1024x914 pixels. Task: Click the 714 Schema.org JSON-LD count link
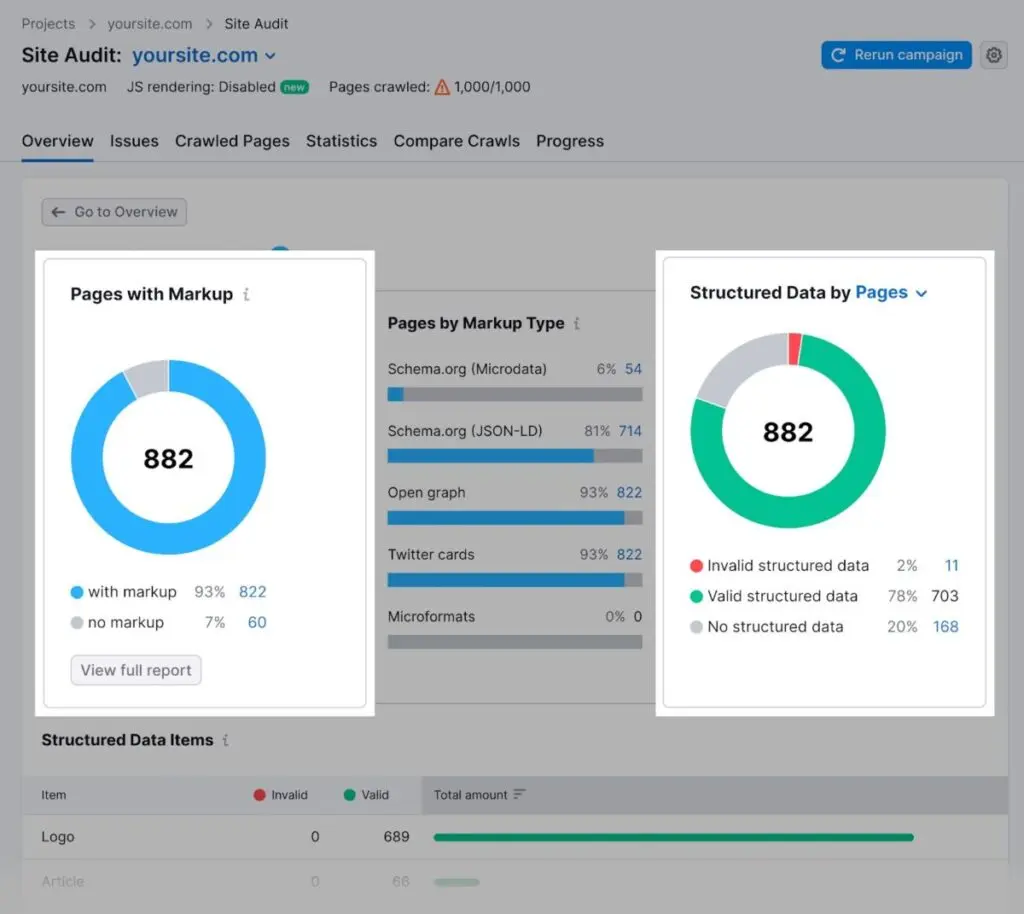click(629, 431)
